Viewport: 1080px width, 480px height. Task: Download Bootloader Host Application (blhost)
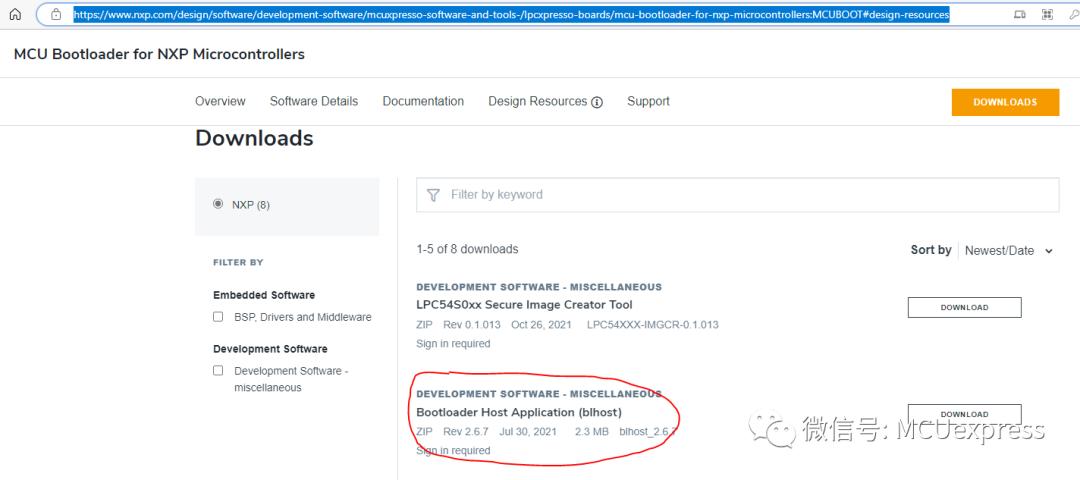pyautogui.click(x=964, y=414)
